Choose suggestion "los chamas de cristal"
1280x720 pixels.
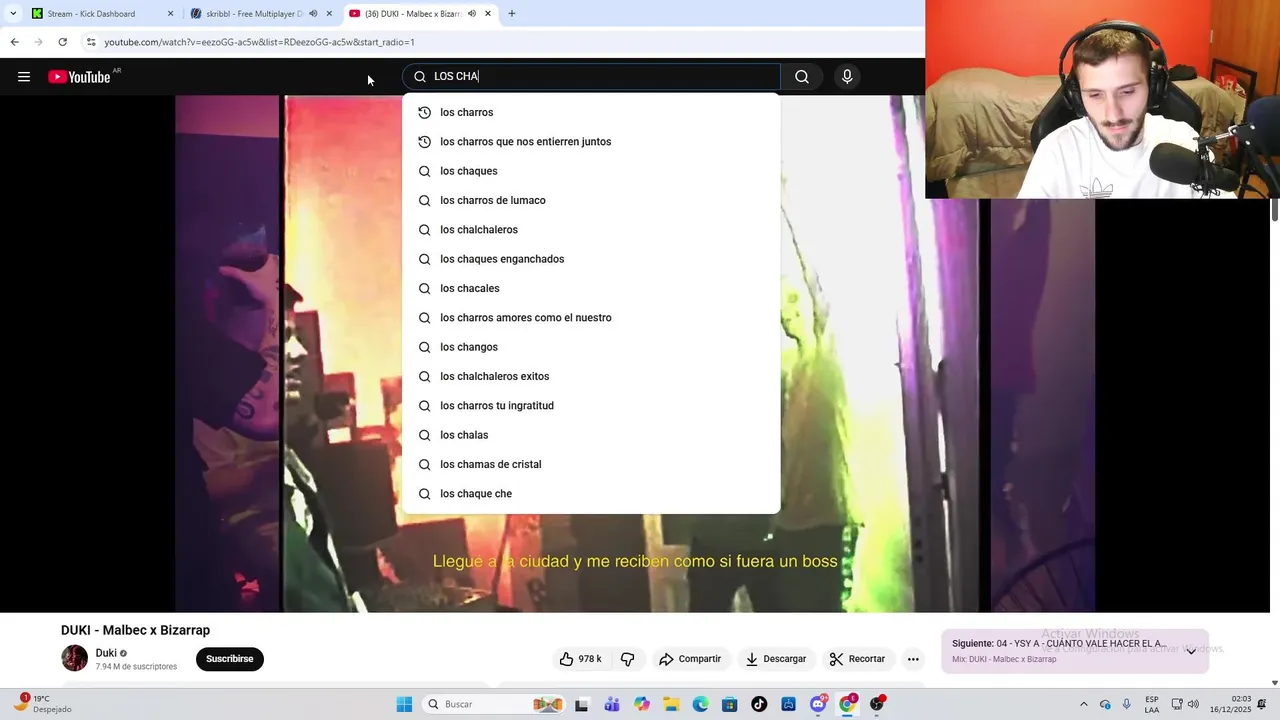pos(591,464)
